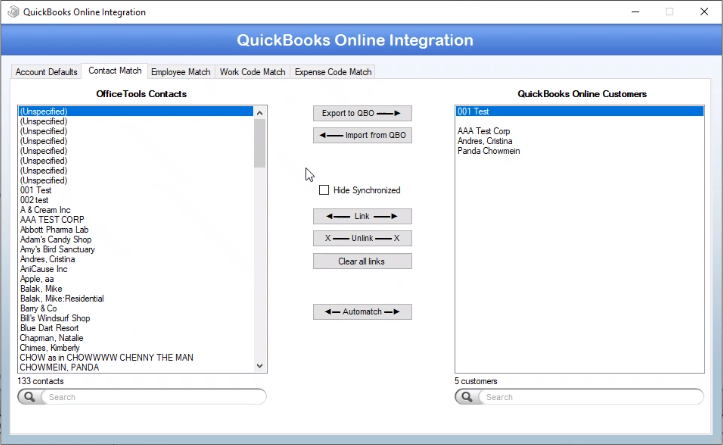
Task: Select the highlighted (Unspecified) contact row
Action: click(x=136, y=111)
